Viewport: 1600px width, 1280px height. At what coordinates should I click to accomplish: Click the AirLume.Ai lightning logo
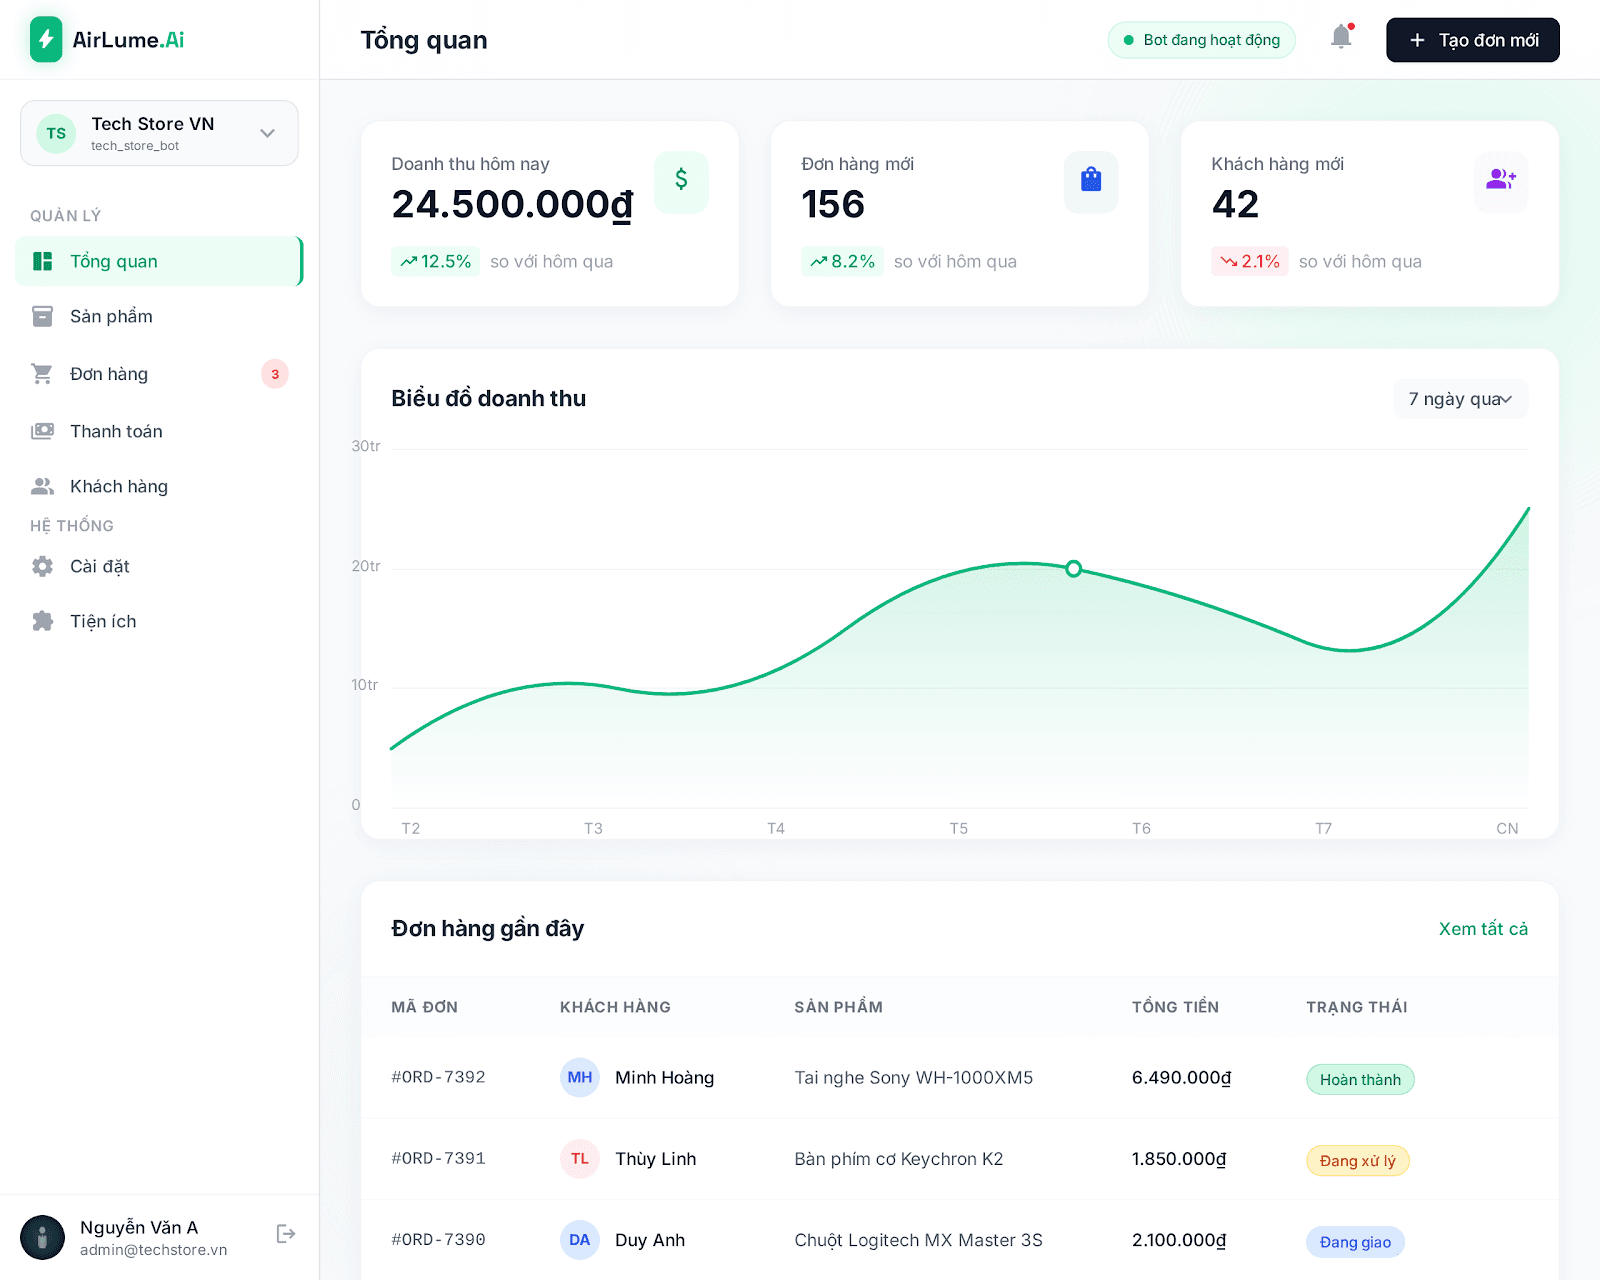click(x=45, y=39)
